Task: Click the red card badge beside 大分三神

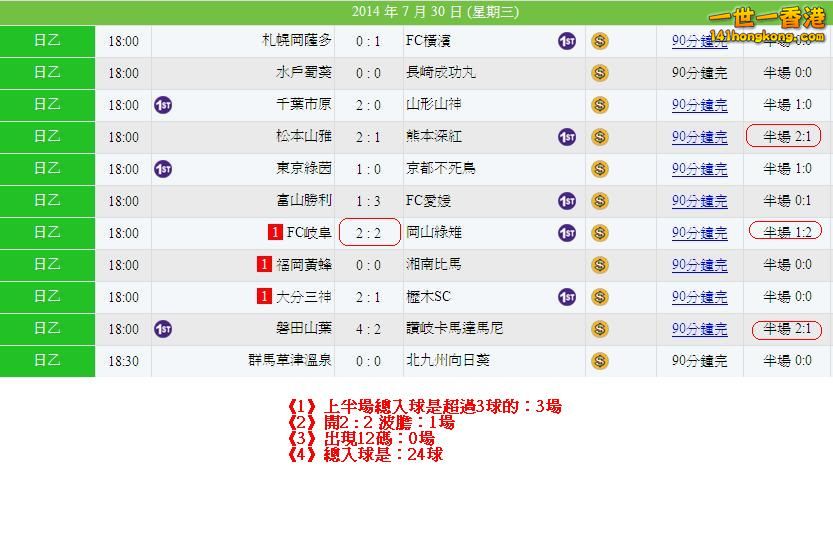Action: pos(264,297)
